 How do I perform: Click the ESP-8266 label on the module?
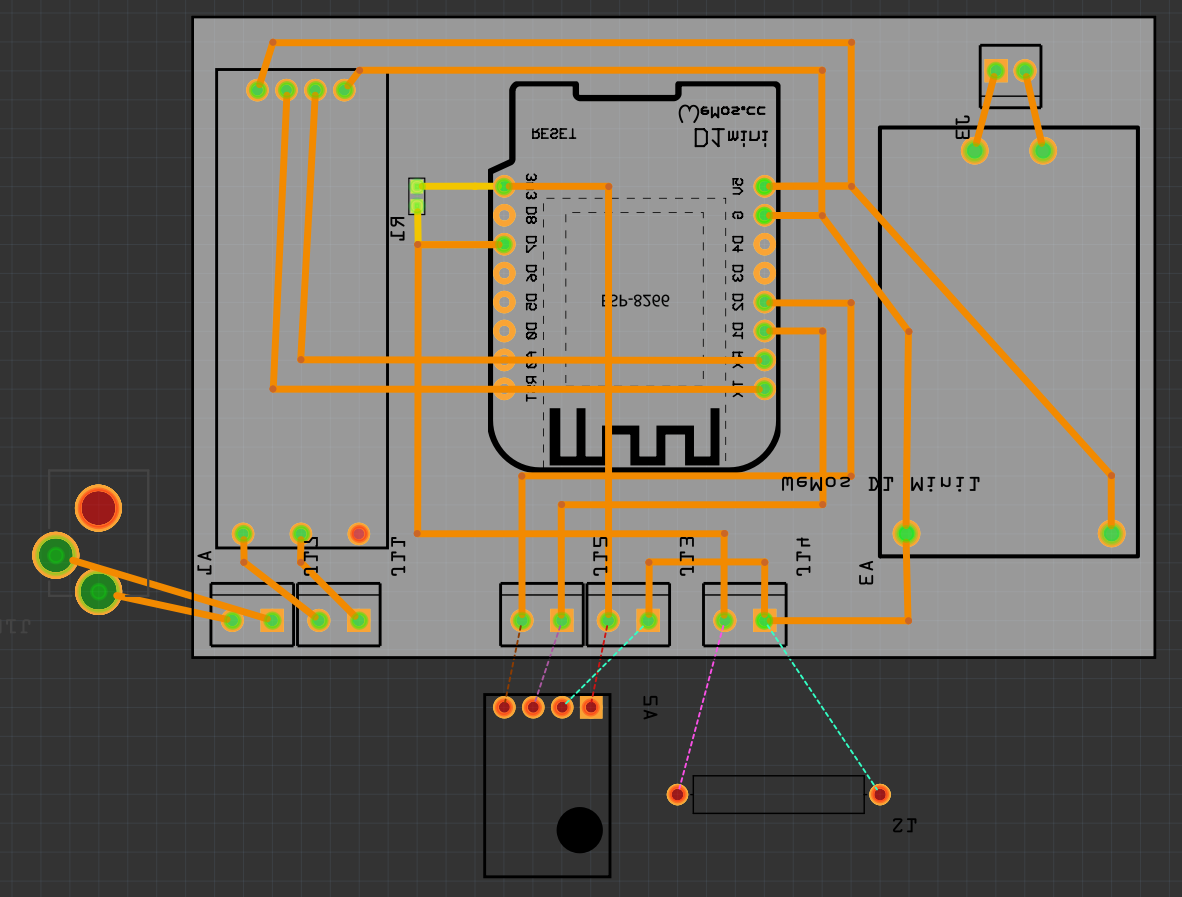pos(635,300)
